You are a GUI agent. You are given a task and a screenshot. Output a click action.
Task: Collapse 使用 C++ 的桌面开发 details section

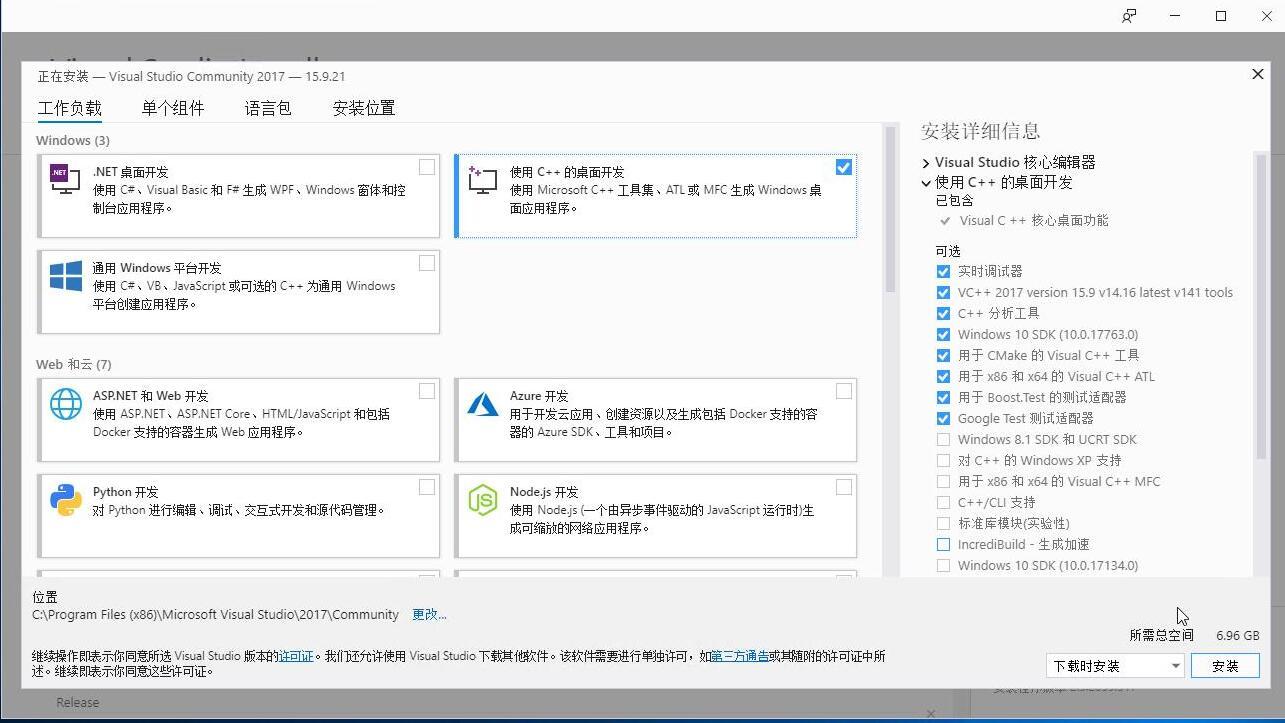click(926, 183)
